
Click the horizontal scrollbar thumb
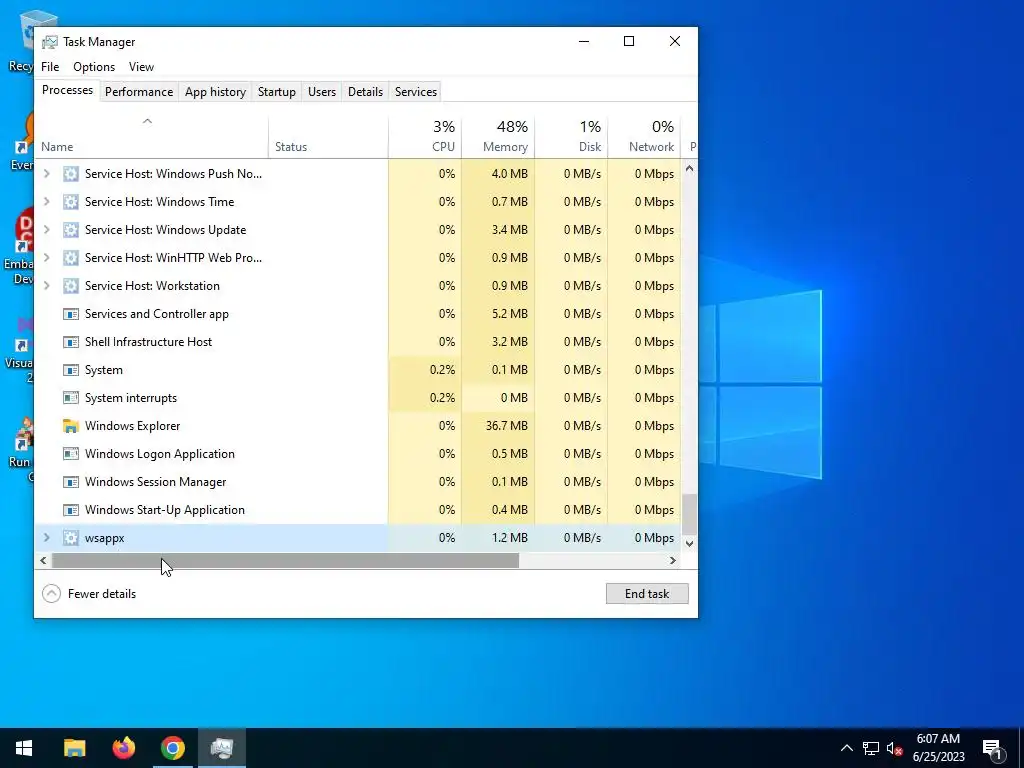(x=285, y=560)
